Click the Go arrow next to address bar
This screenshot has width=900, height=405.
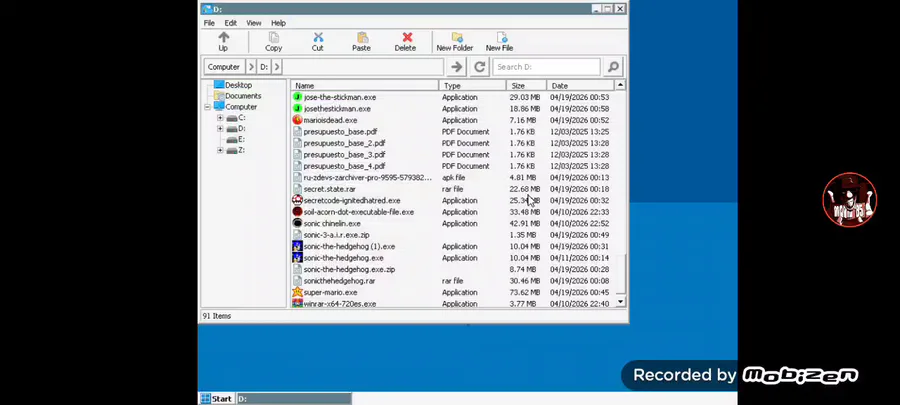click(x=456, y=67)
